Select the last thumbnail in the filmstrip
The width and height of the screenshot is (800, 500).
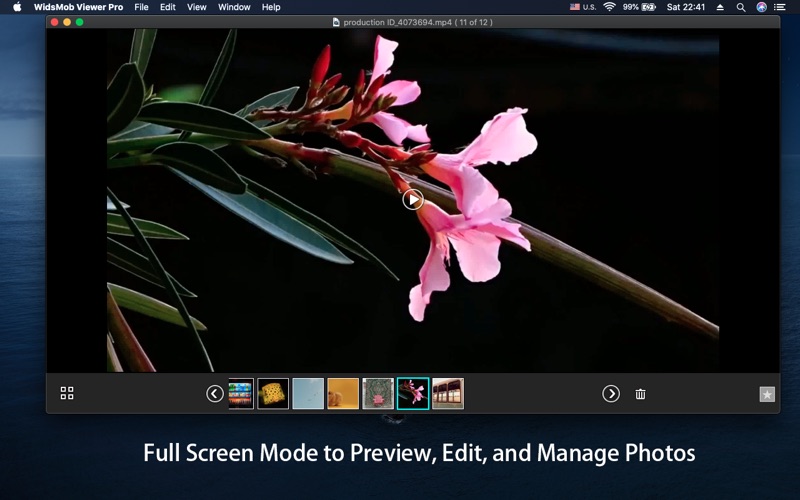click(448, 394)
